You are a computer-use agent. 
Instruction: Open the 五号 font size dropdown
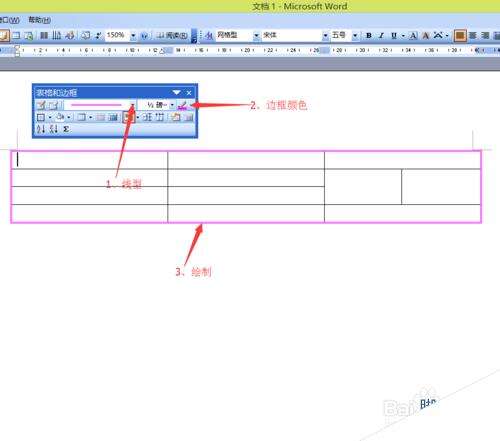click(x=355, y=35)
